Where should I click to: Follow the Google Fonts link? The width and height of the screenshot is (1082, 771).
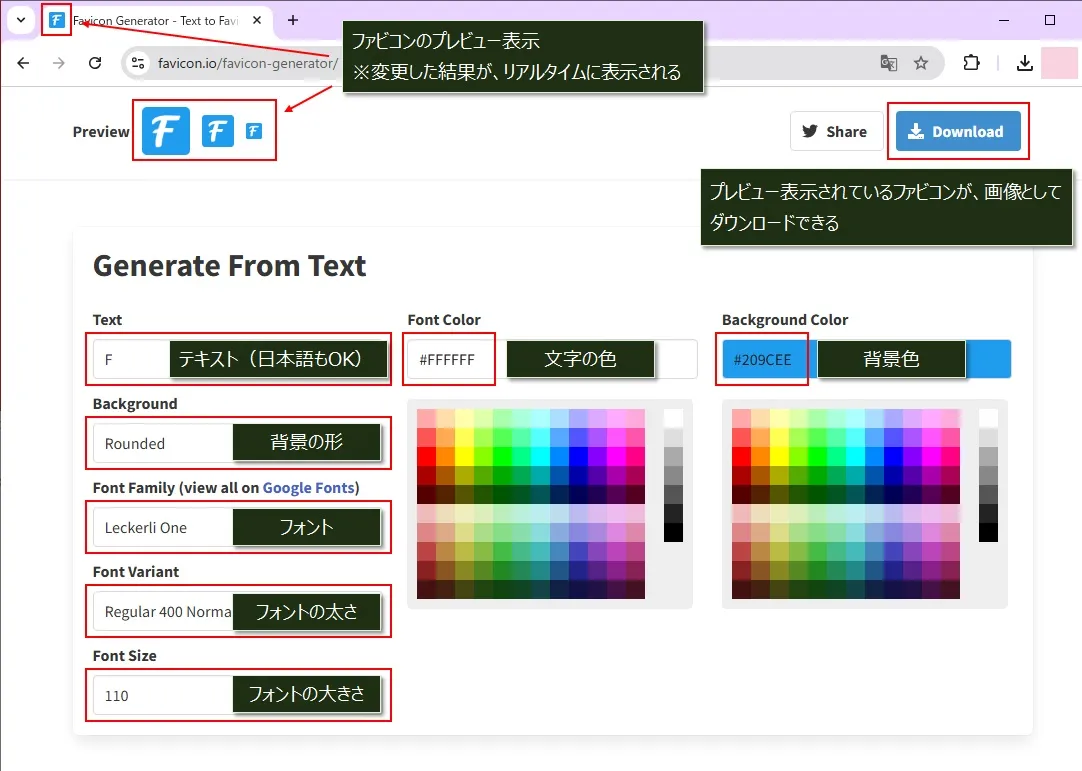click(x=308, y=488)
